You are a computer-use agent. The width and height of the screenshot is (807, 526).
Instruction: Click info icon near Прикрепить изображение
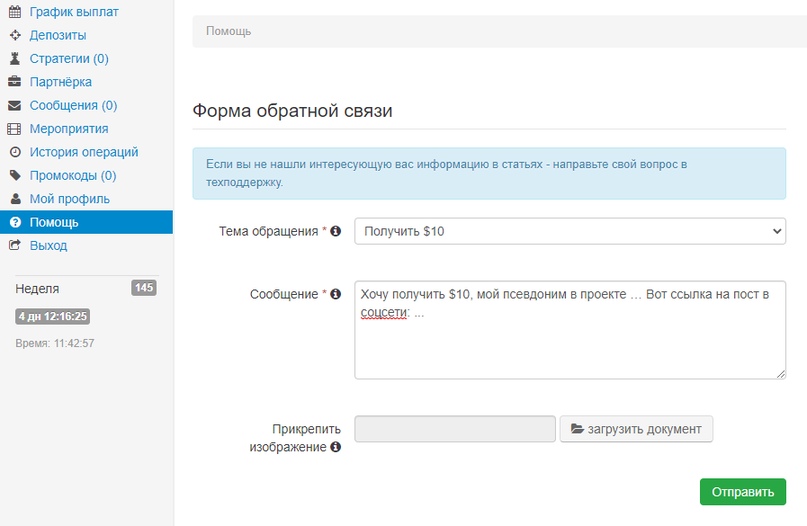point(335,447)
